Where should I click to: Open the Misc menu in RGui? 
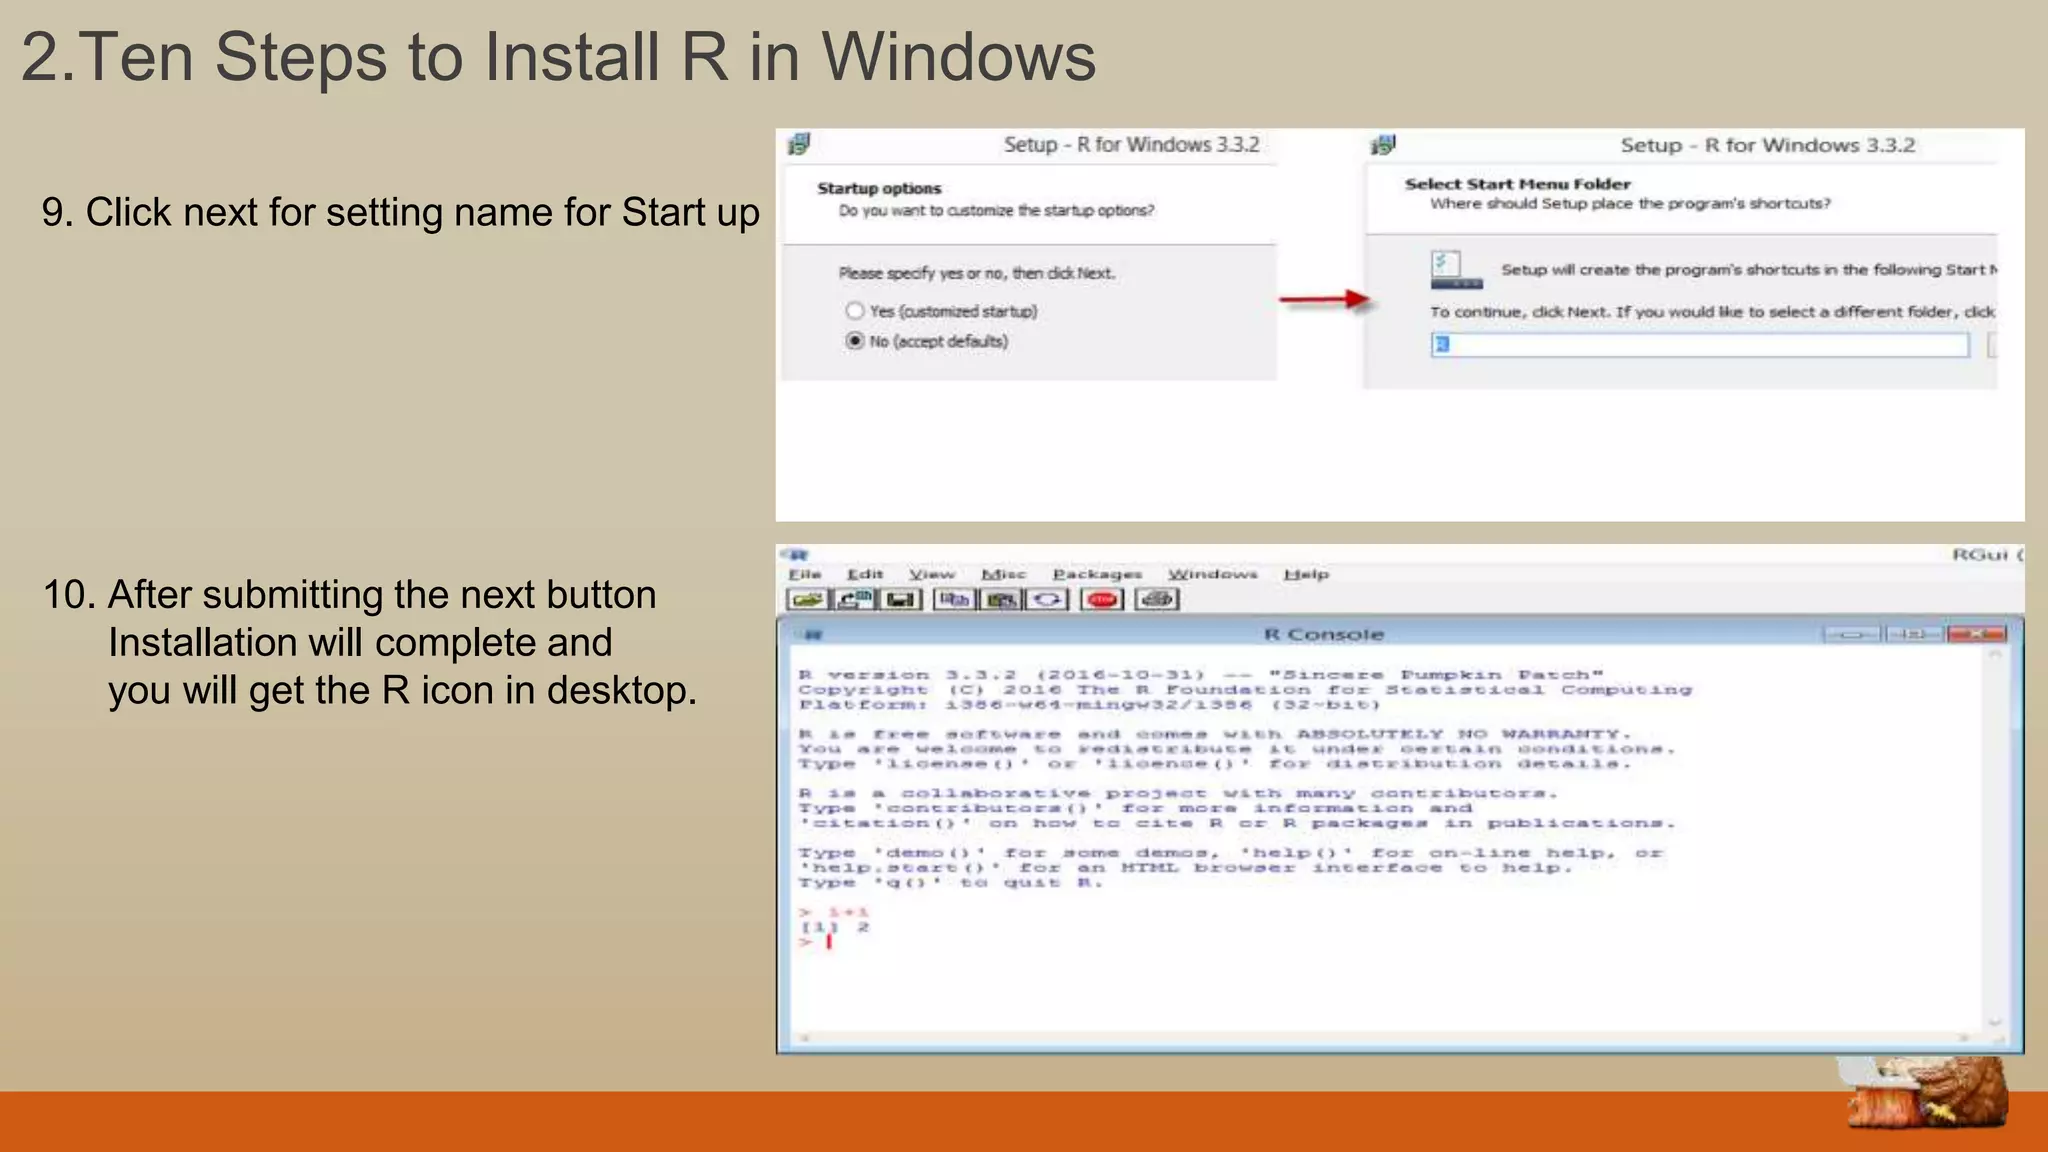tap(1003, 574)
